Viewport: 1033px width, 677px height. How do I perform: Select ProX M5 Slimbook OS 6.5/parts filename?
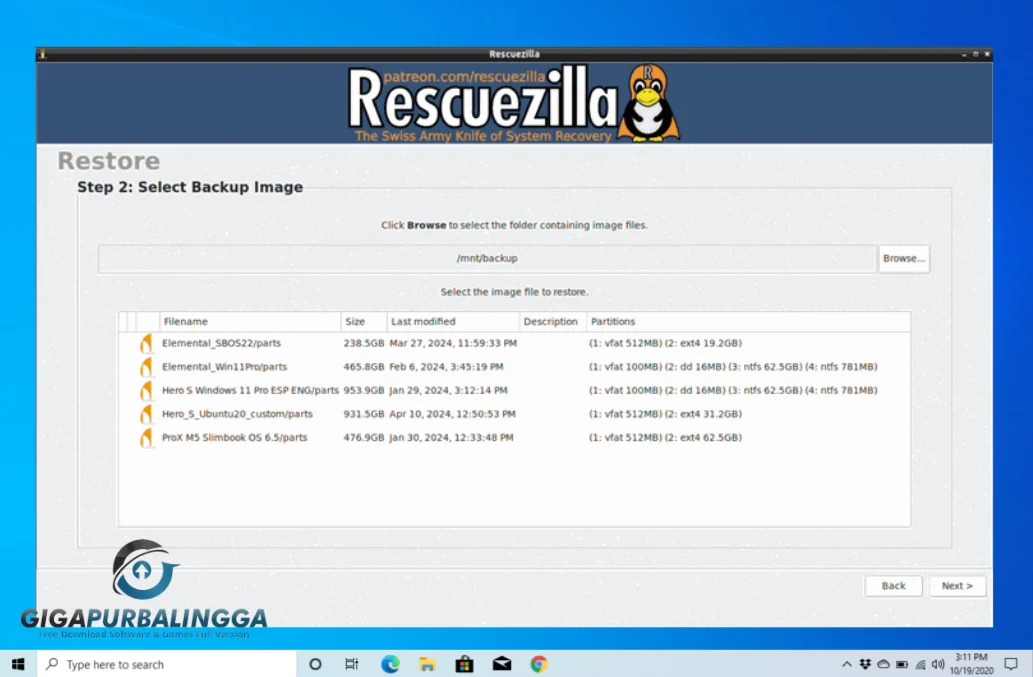pyautogui.click(x=235, y=437)
